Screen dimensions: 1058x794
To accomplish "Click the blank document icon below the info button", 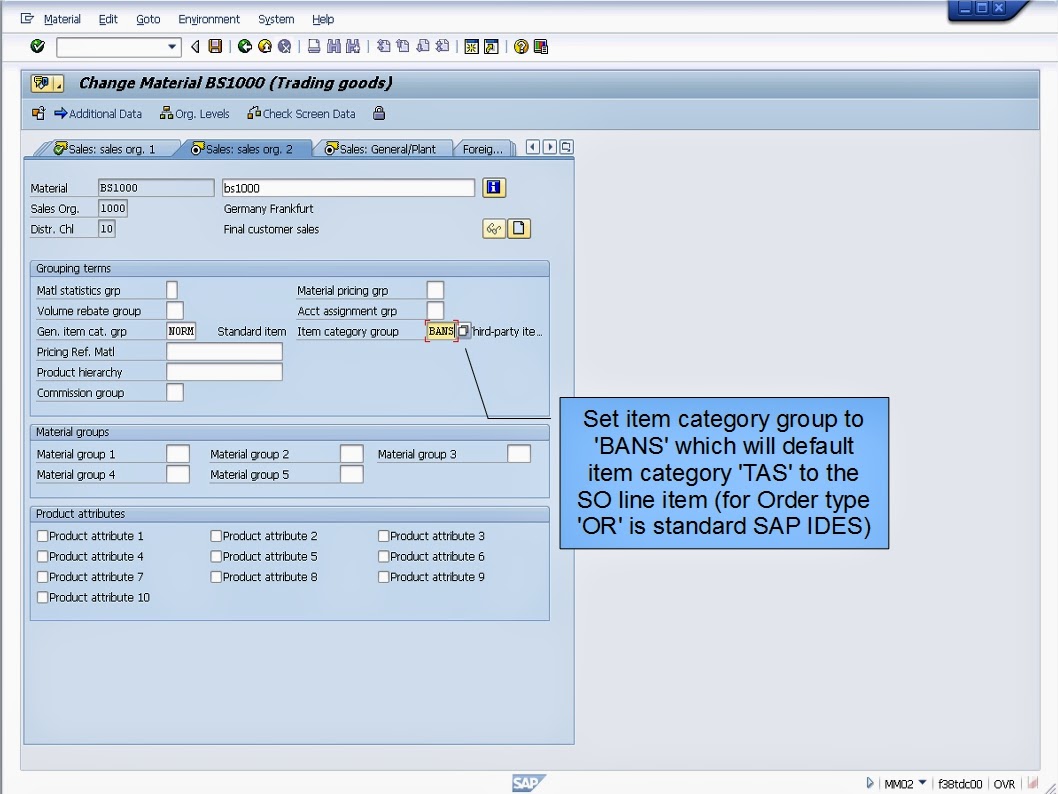I will pyautogui.click(x=518, y=228).
